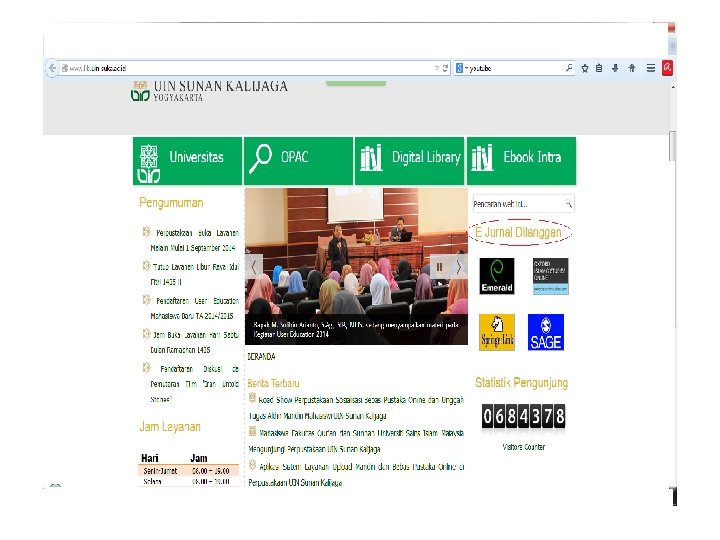Click the Visitors Counter label
Screen dimensions: 720x540
point(523,447)
